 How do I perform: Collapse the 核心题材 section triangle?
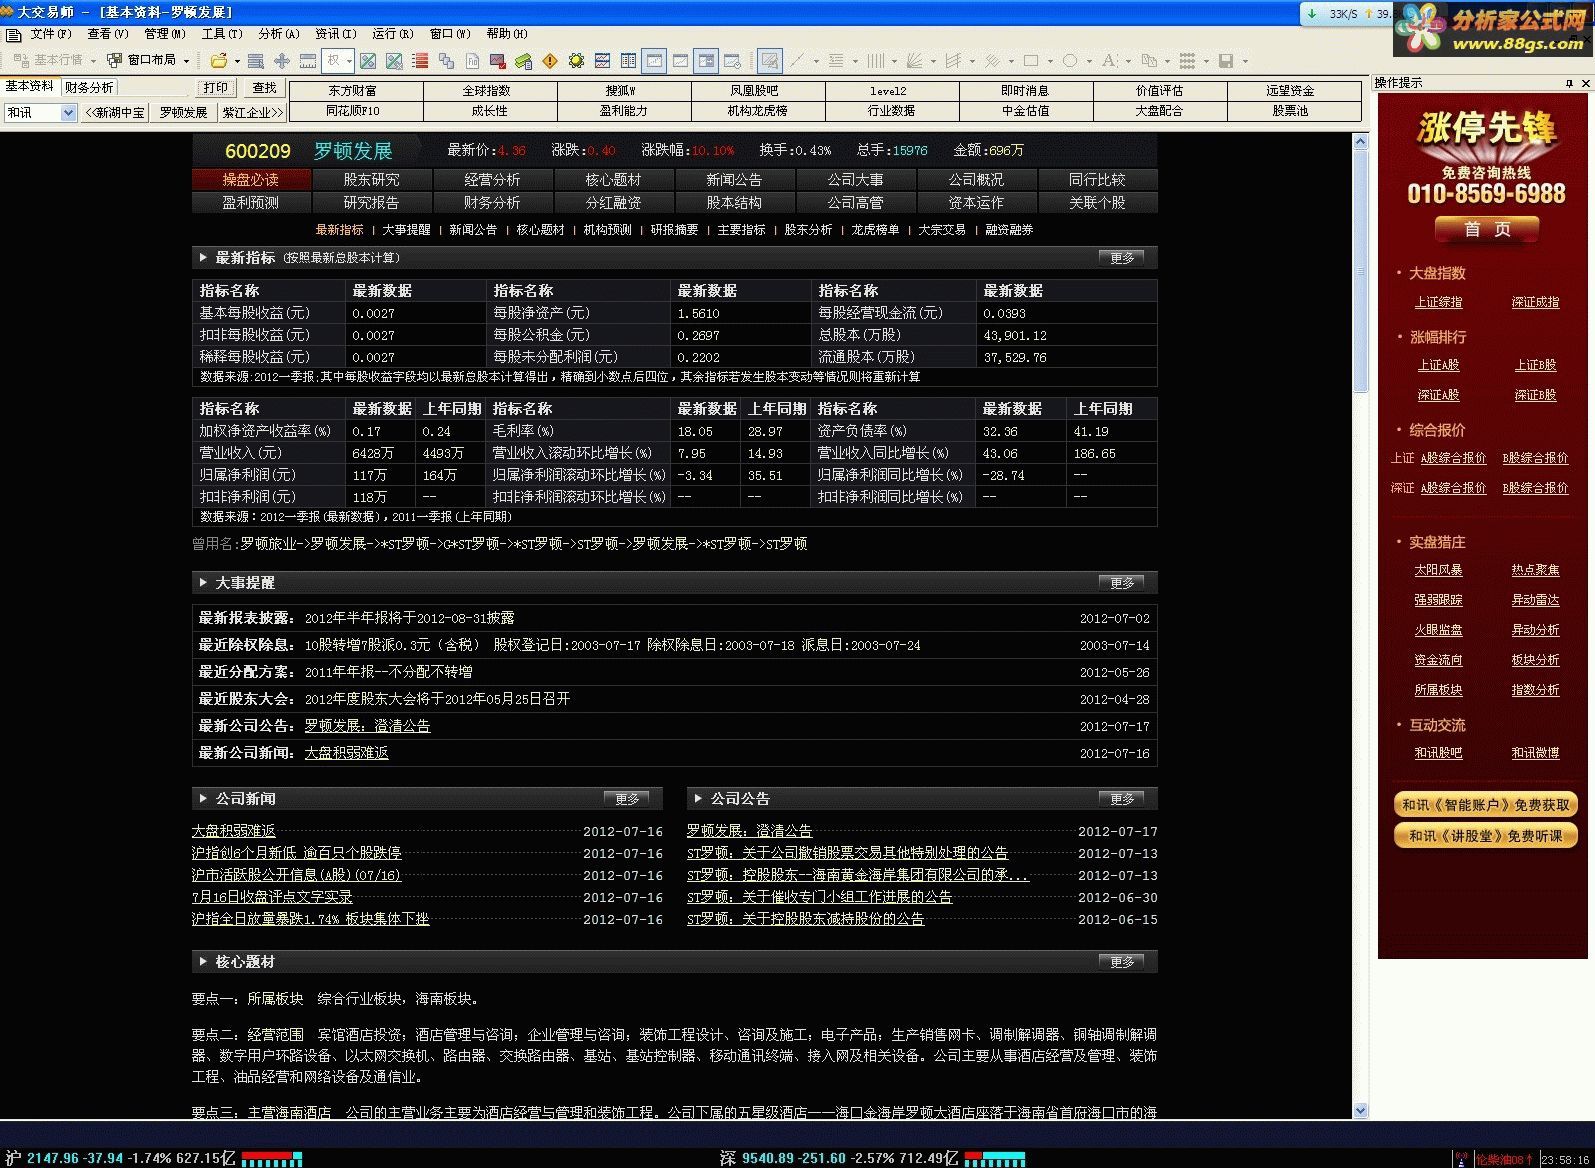(203, 961)
